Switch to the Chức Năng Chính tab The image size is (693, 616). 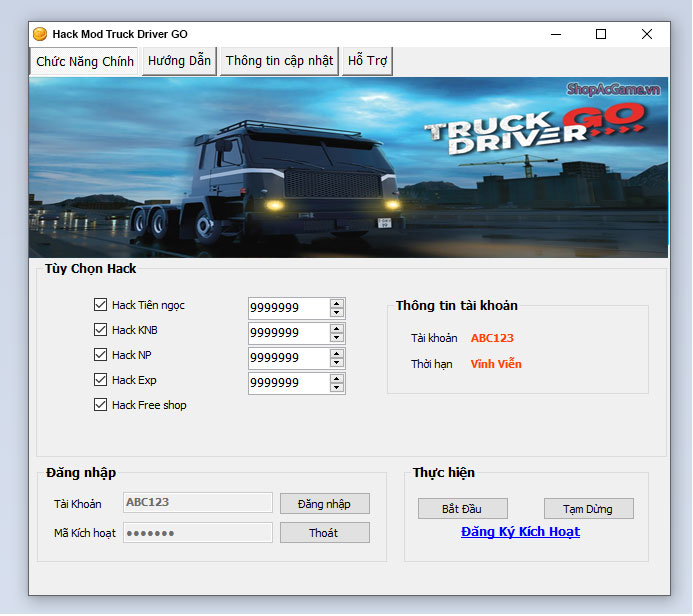[x=84, y=61]
